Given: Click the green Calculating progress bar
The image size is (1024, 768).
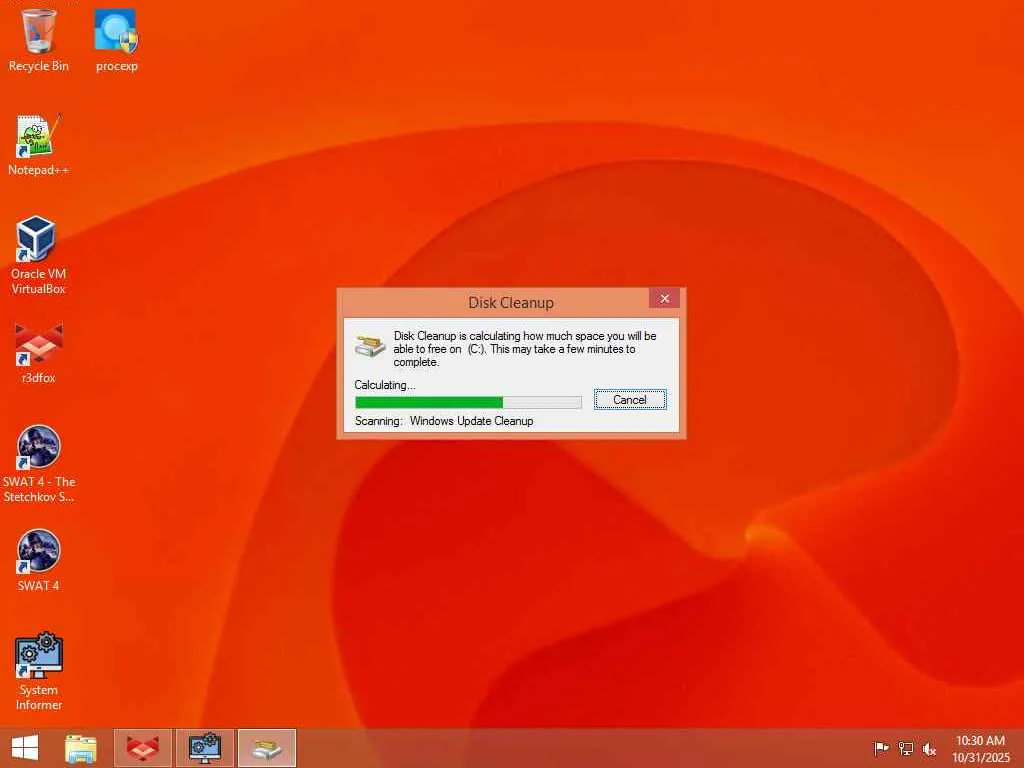Looking at the screenshot, I should pos(468,402).
